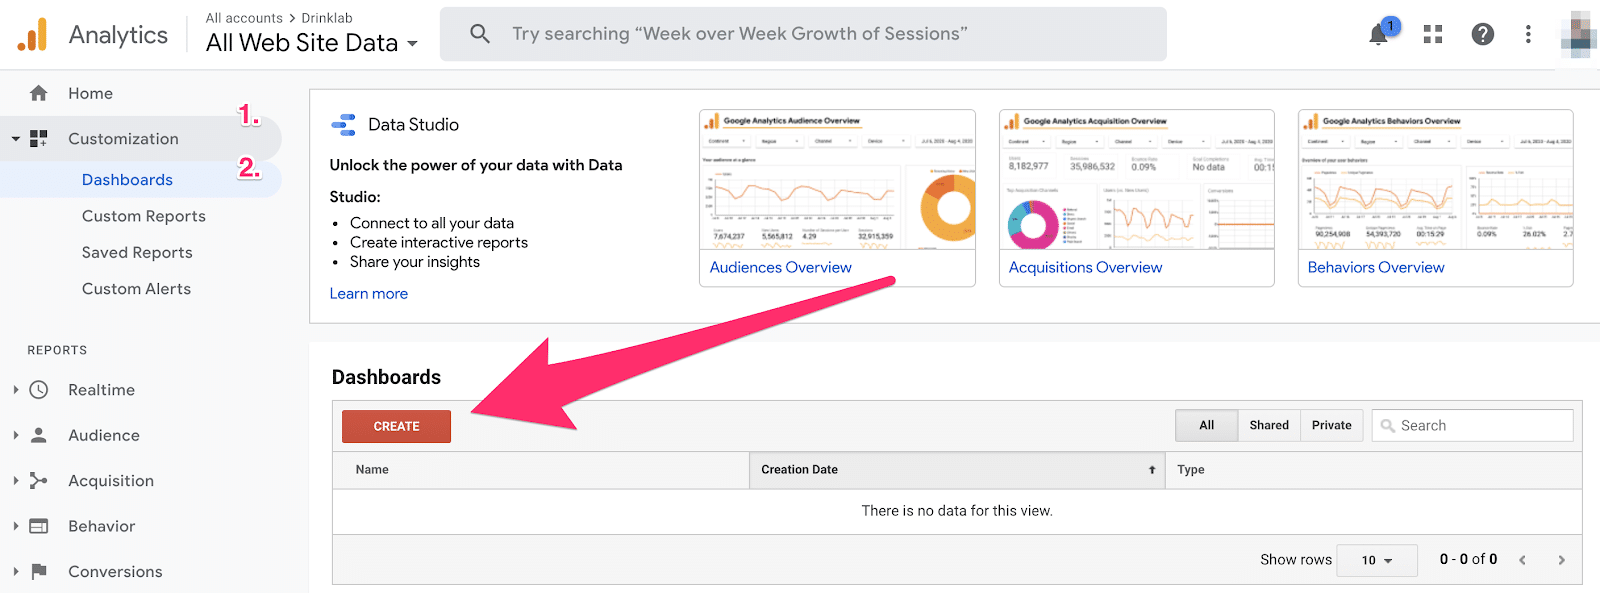Sort by the Type column header
Viewport: 1600px width, 593px height.
[x=1373, y=470]
